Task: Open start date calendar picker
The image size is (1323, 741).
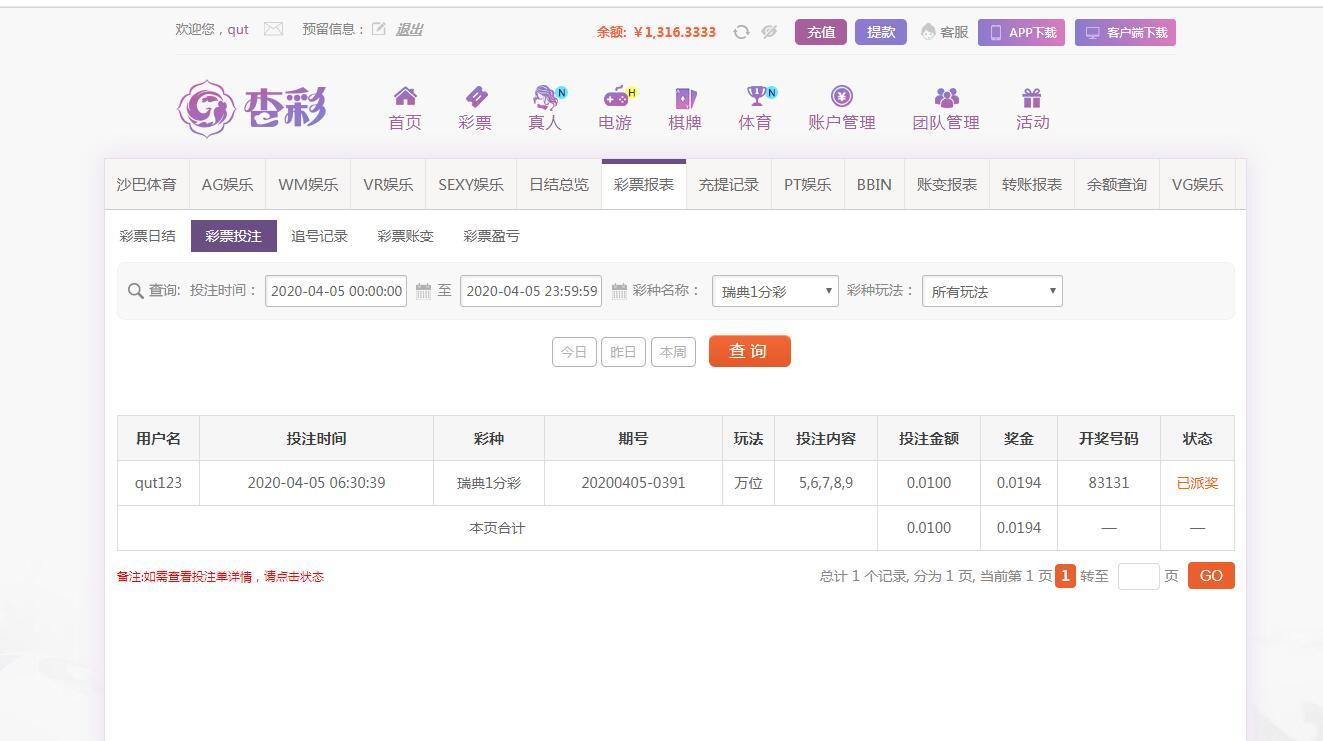Action: [423, 291]
